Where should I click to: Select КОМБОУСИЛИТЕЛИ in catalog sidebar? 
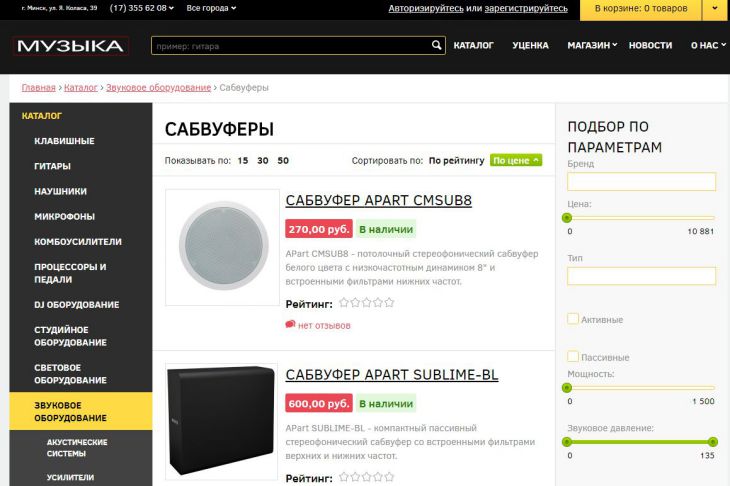(x=78, y=242)
